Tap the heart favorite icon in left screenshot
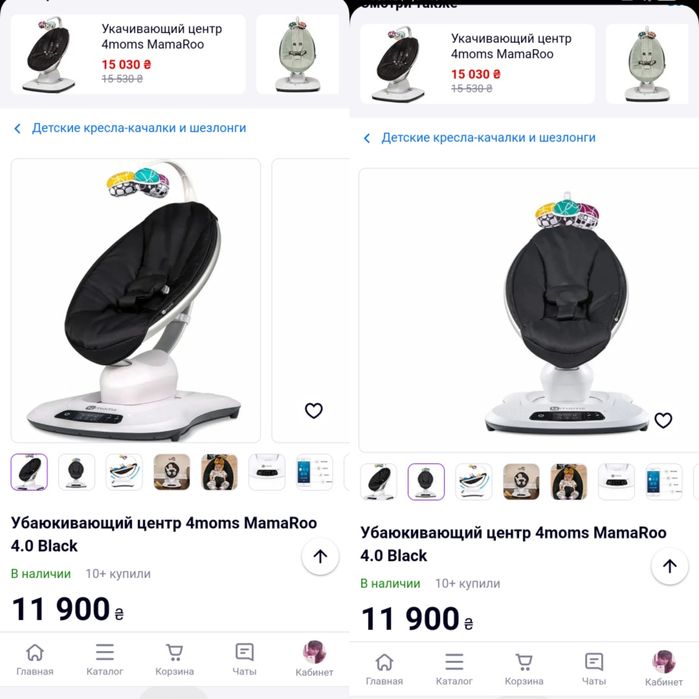The image size is (699, 699). click(x=314, y=410)
